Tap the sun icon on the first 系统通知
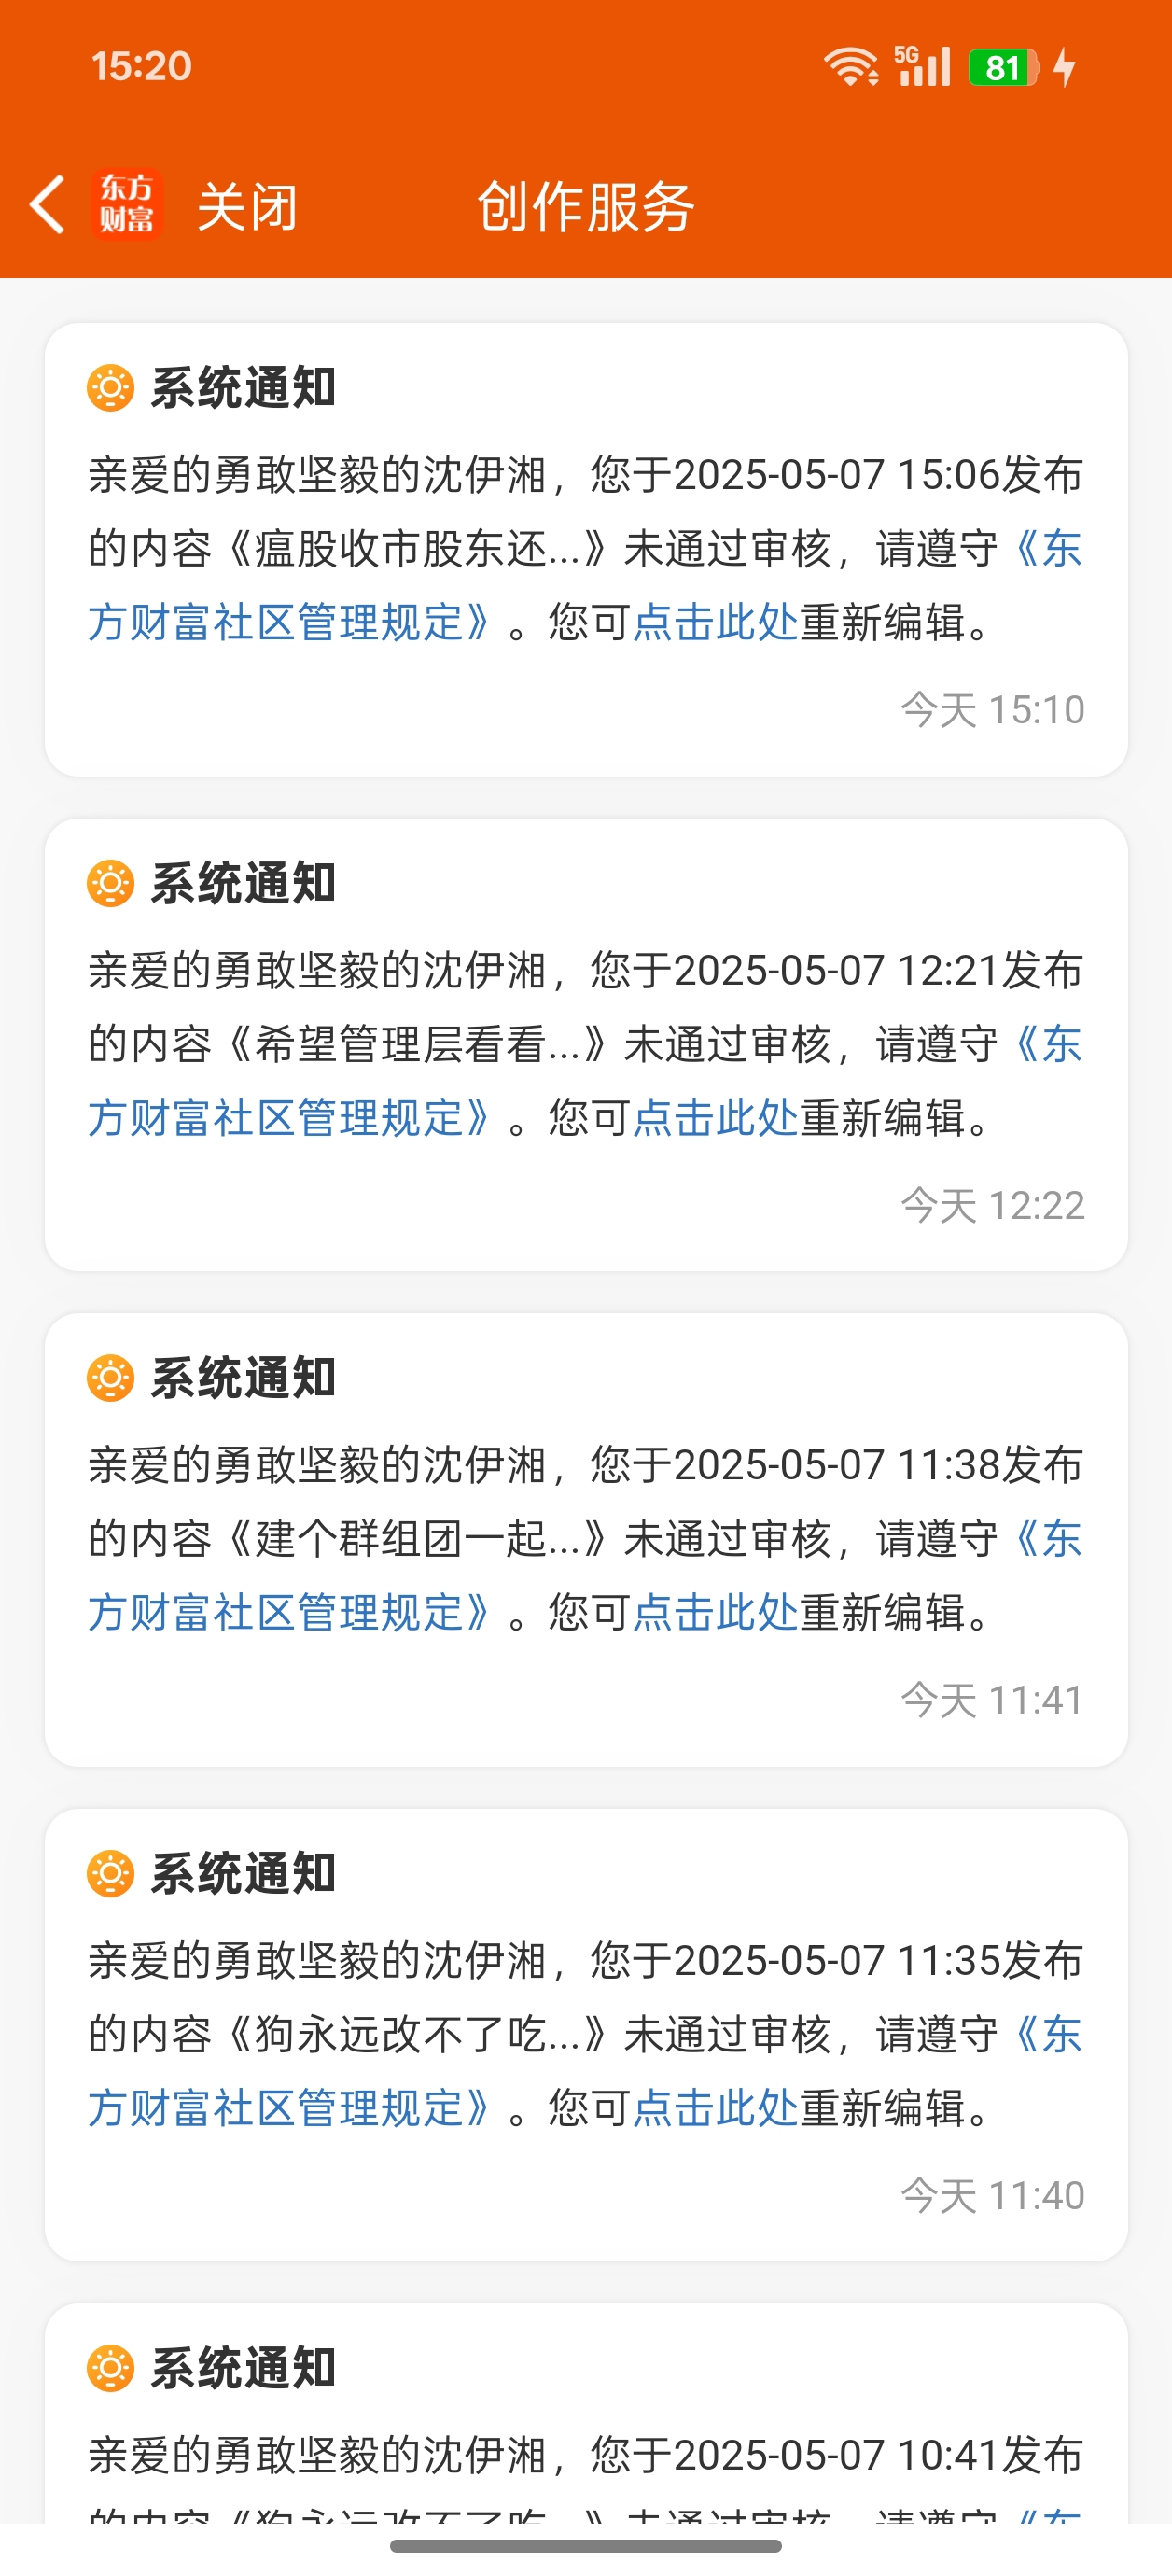This screenshot has width=1172, height=2576. 111,387
